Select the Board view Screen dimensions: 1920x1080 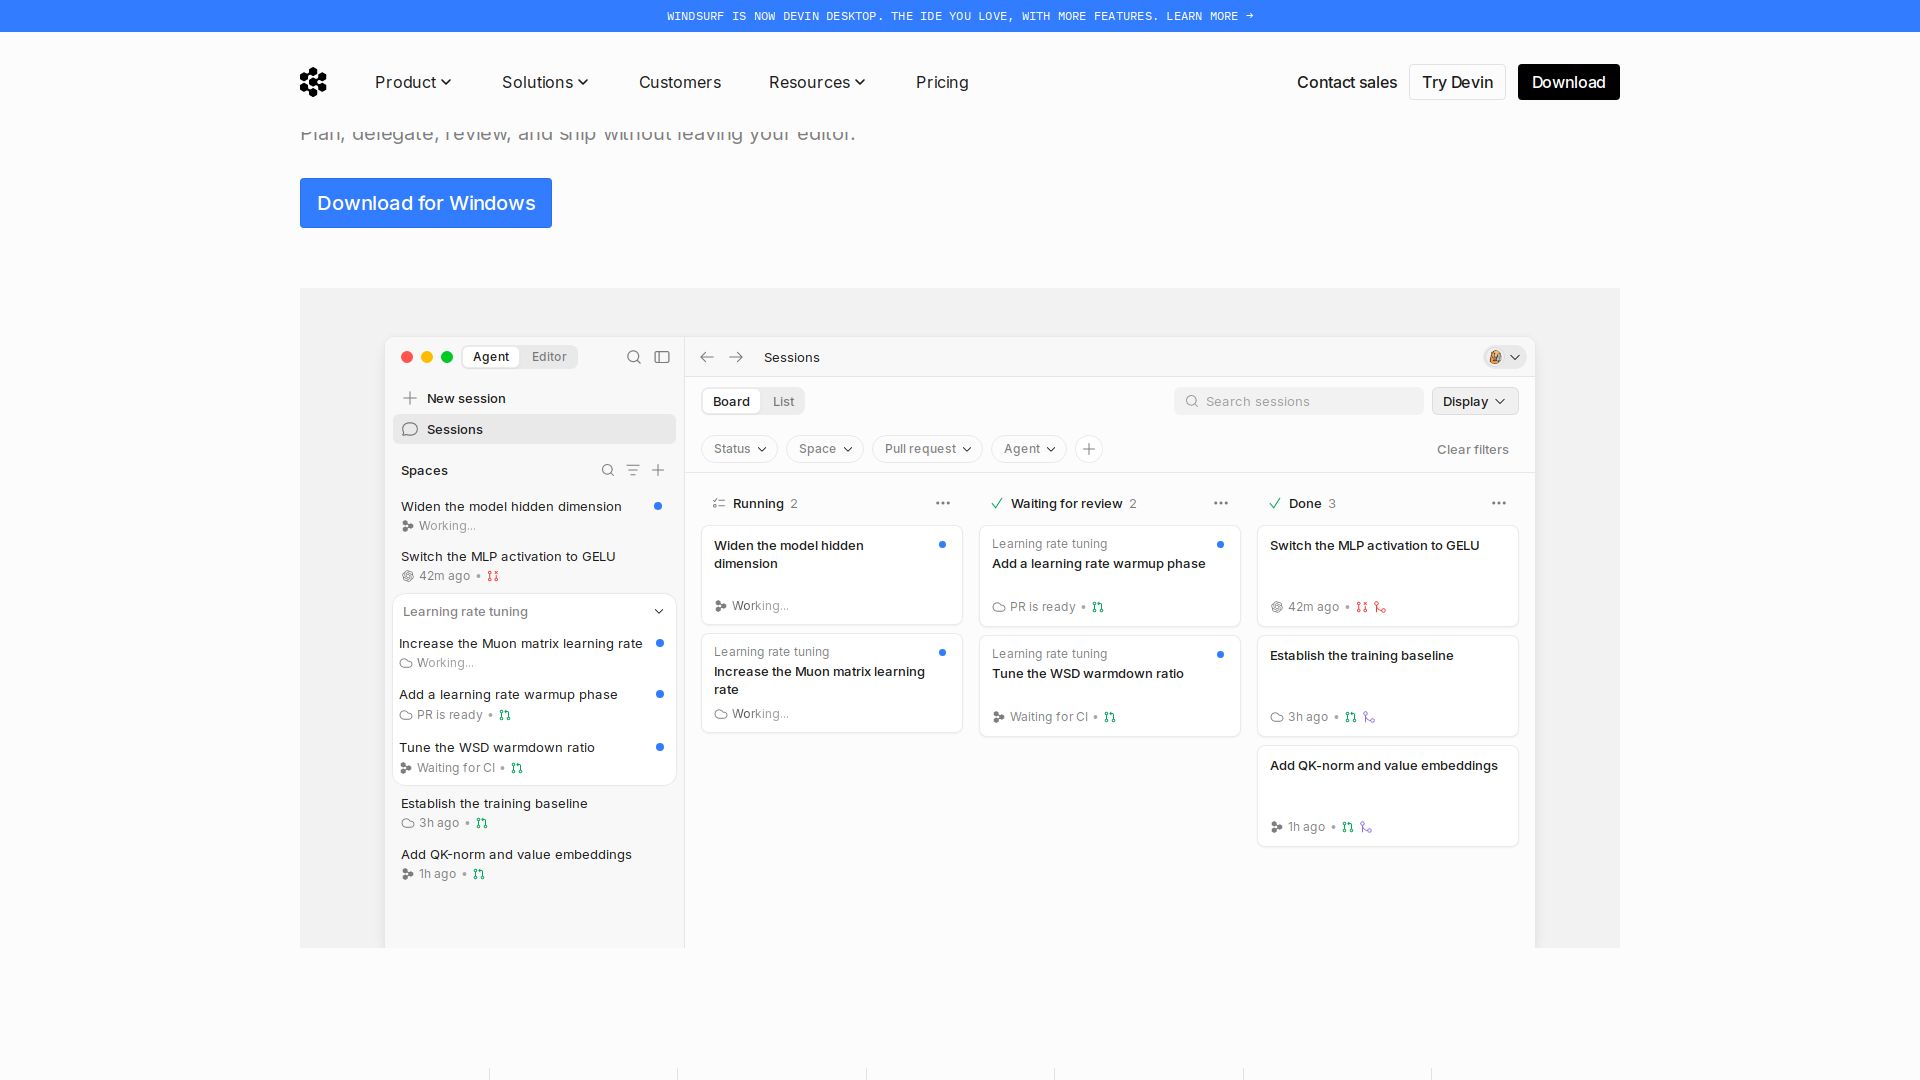coord(731,401)
